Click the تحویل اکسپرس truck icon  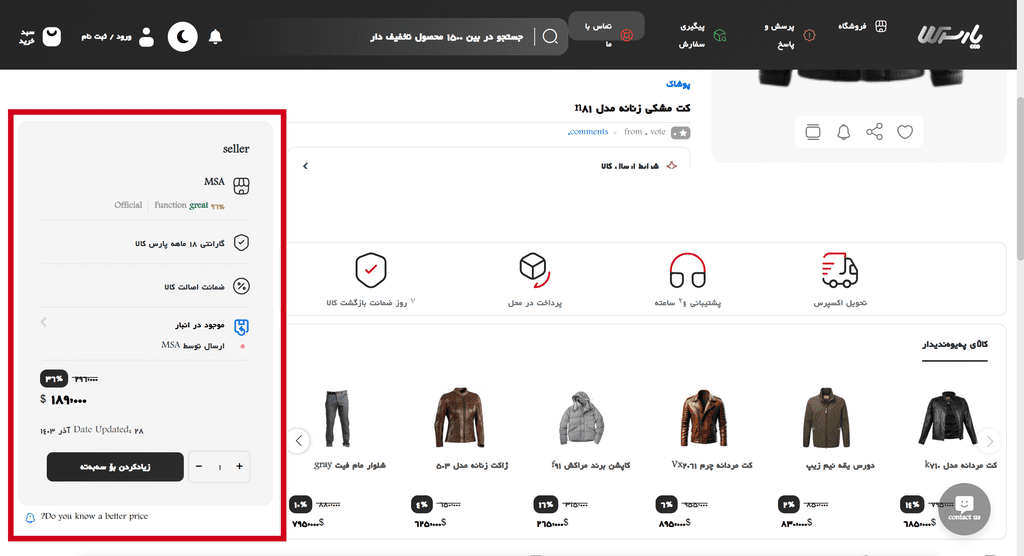click(x=840, y=270)
